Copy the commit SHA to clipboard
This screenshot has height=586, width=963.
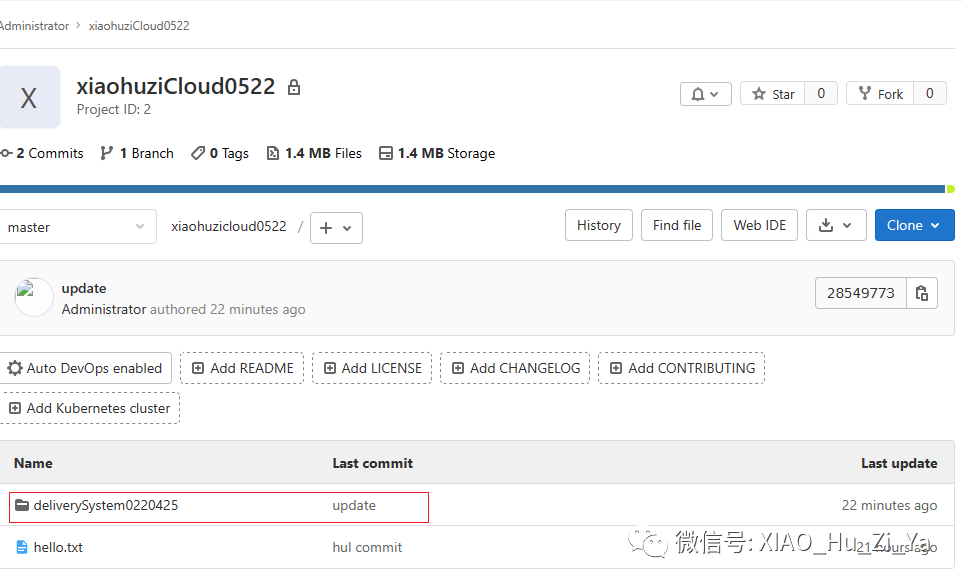point(922,293)
